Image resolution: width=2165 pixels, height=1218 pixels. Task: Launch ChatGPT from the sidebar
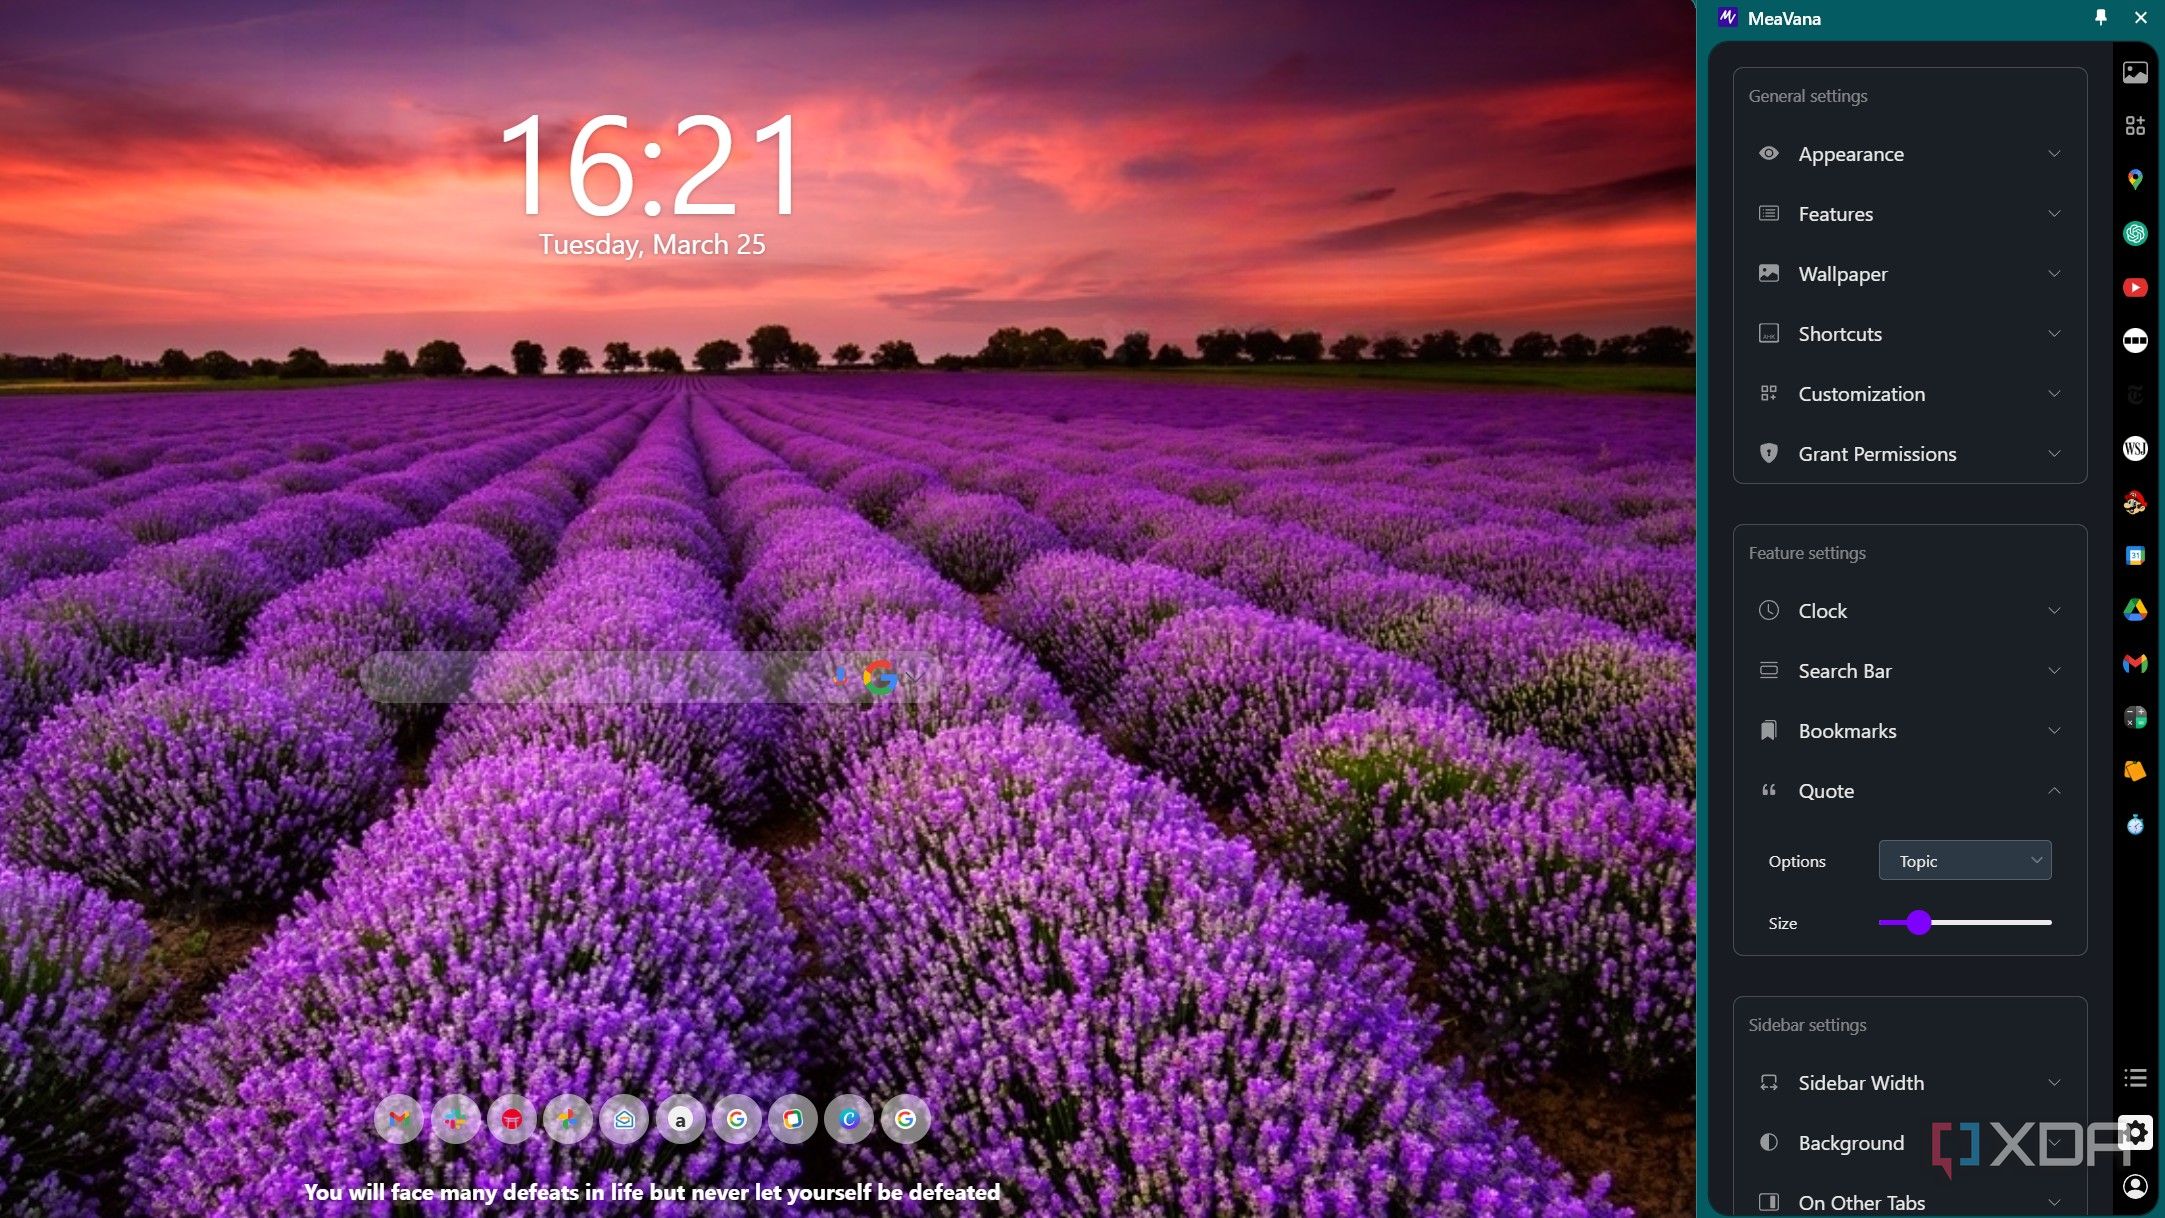click(x=2134, y=234)
